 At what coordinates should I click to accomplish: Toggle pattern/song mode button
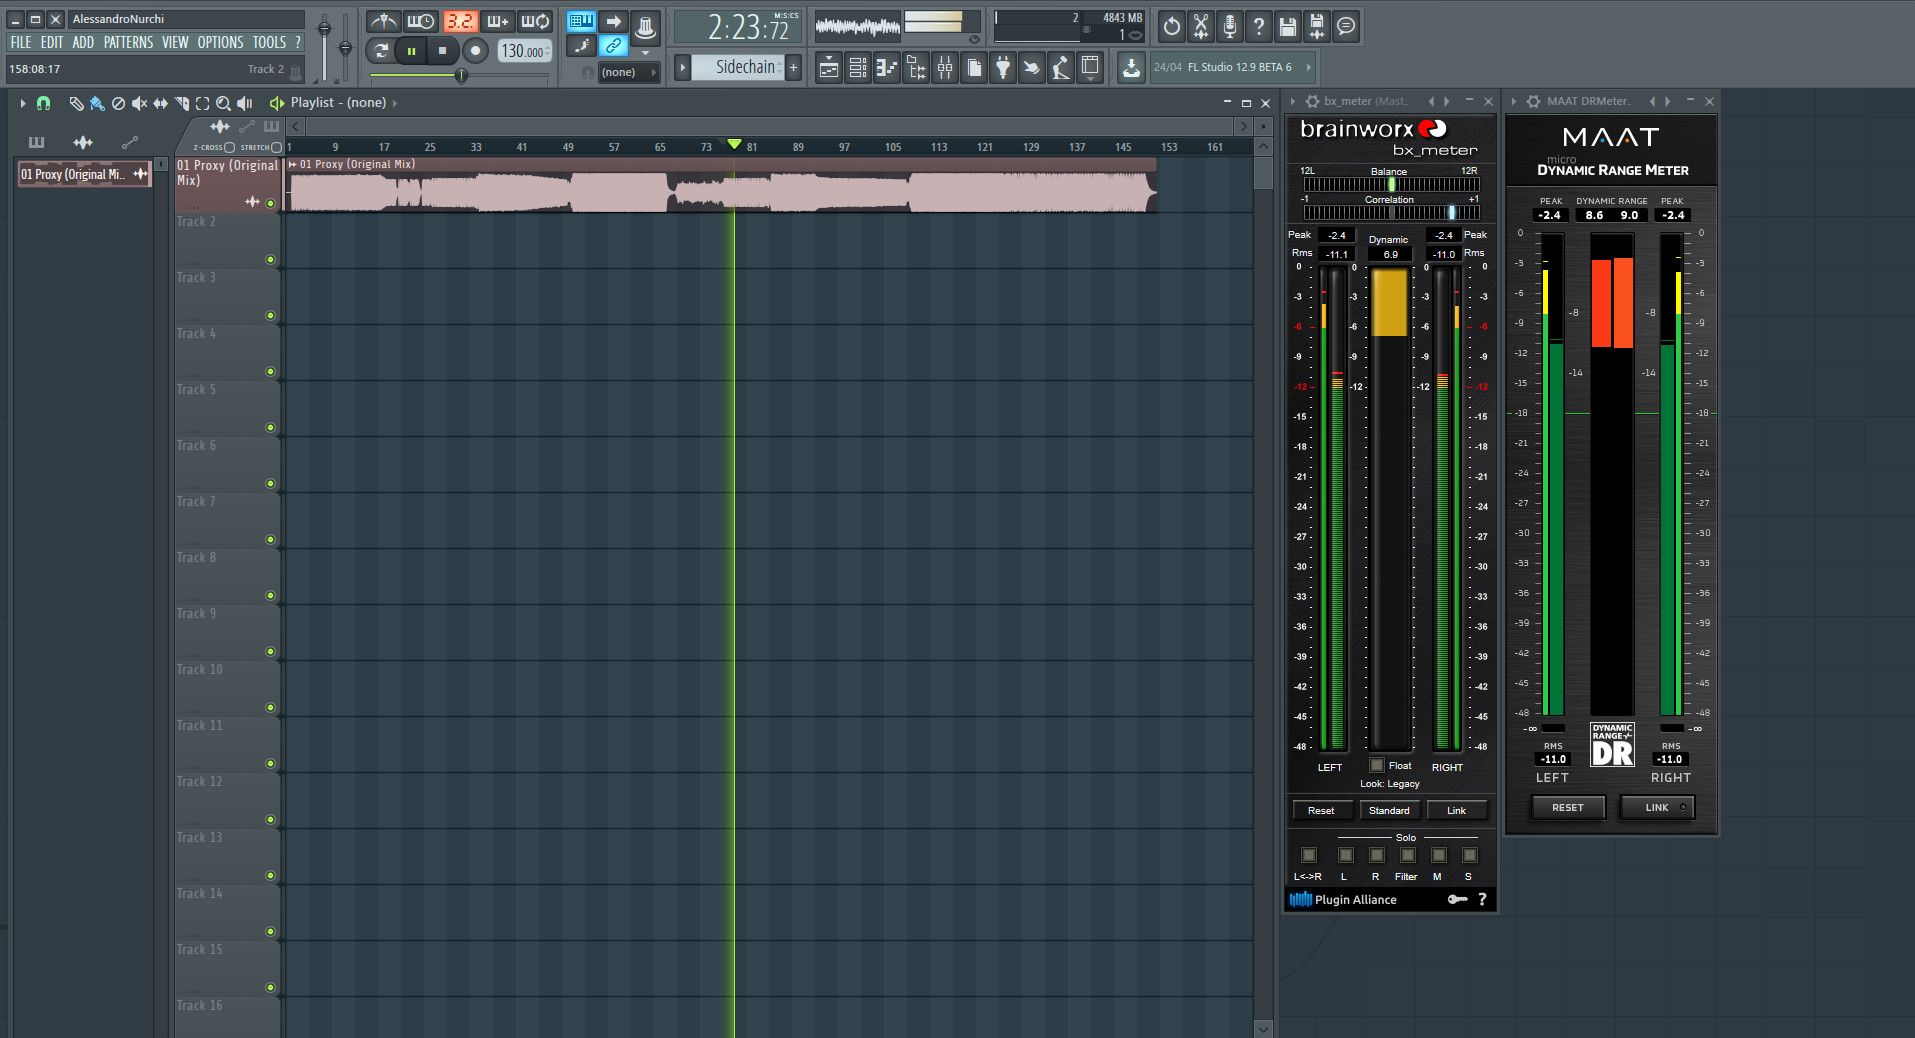point(381,50)
